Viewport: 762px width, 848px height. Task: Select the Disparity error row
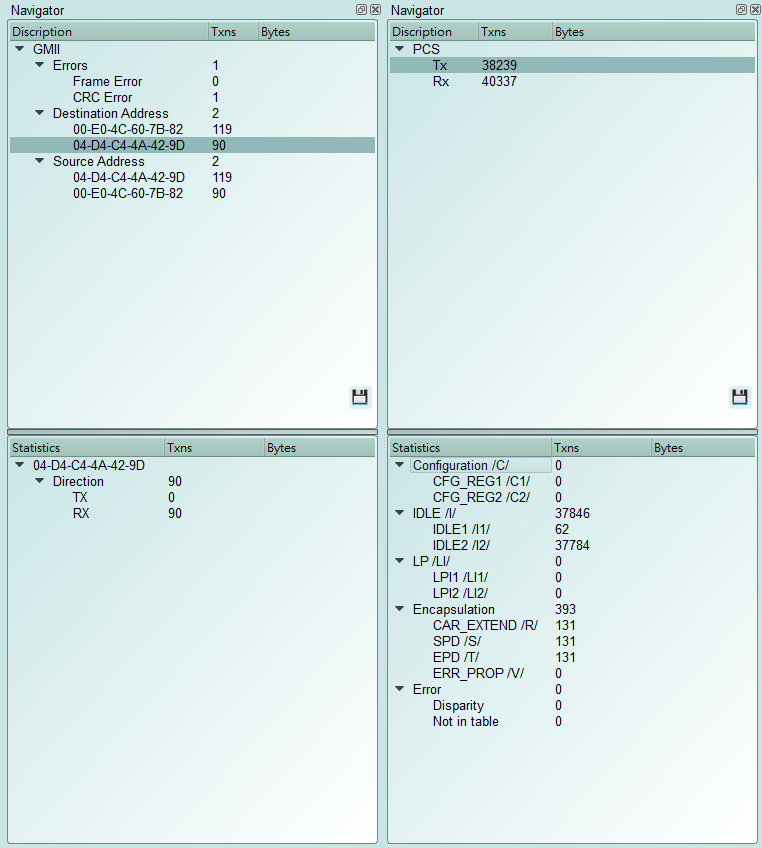pyautogui.click(x=572, y=706)
